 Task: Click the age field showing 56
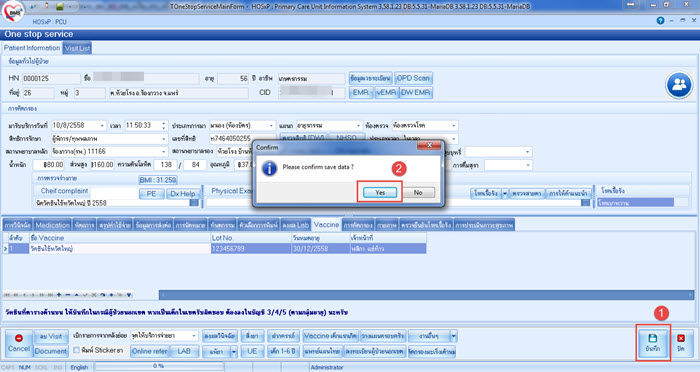[x=233, y=79]
